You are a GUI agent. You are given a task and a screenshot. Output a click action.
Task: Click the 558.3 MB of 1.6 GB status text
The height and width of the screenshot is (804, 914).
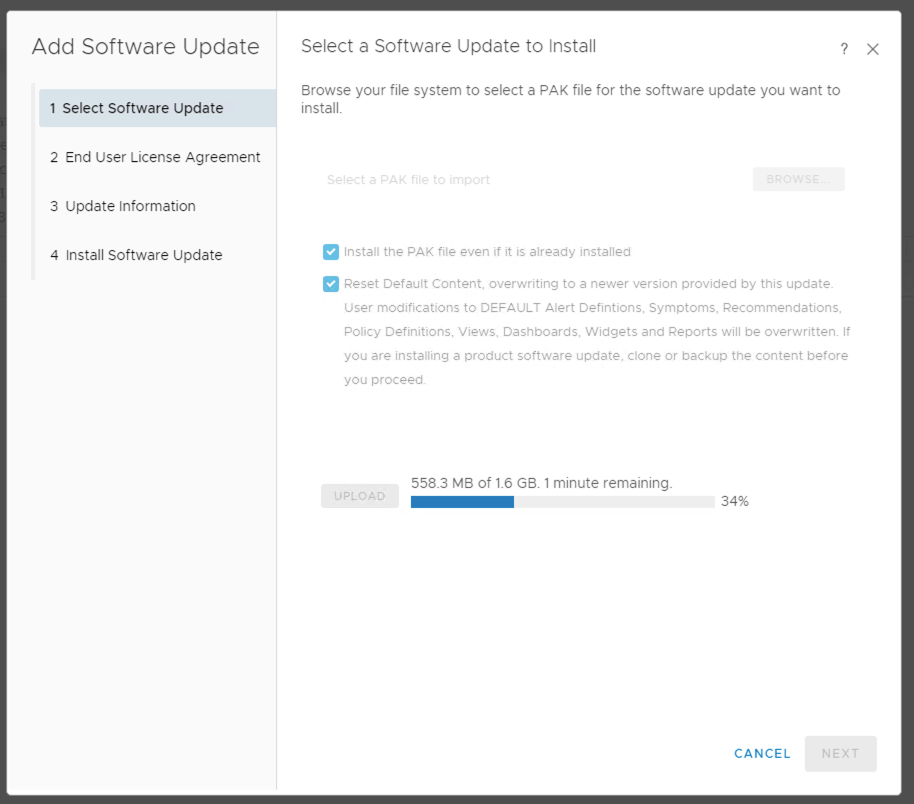pos(541,483)
